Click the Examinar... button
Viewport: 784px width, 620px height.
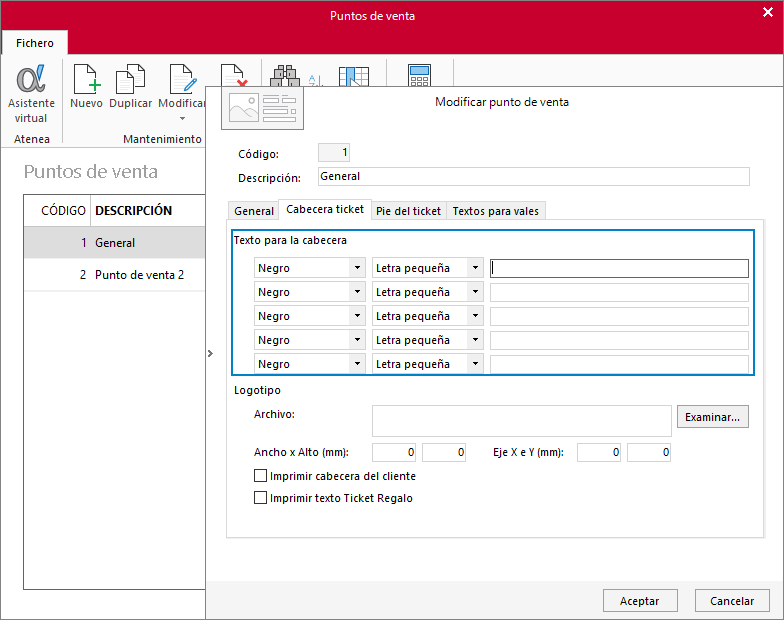pyautogui.click(x=712, y=416)
